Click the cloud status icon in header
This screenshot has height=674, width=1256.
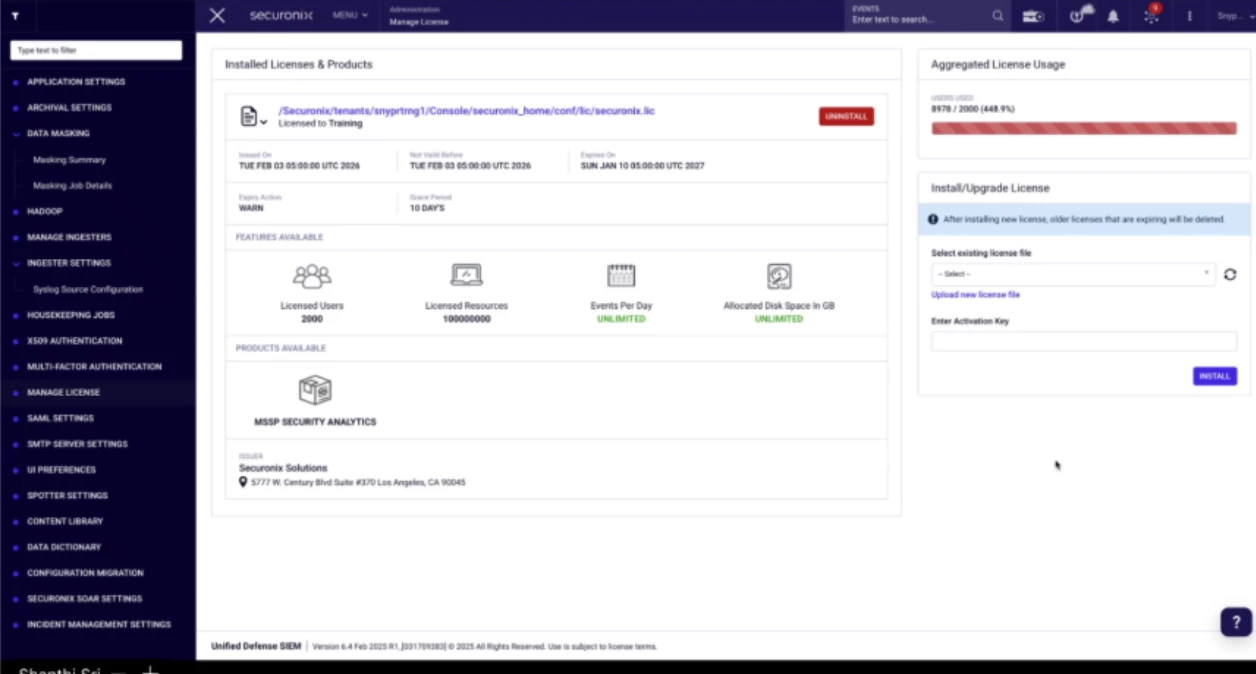(x=1081, y=15)
